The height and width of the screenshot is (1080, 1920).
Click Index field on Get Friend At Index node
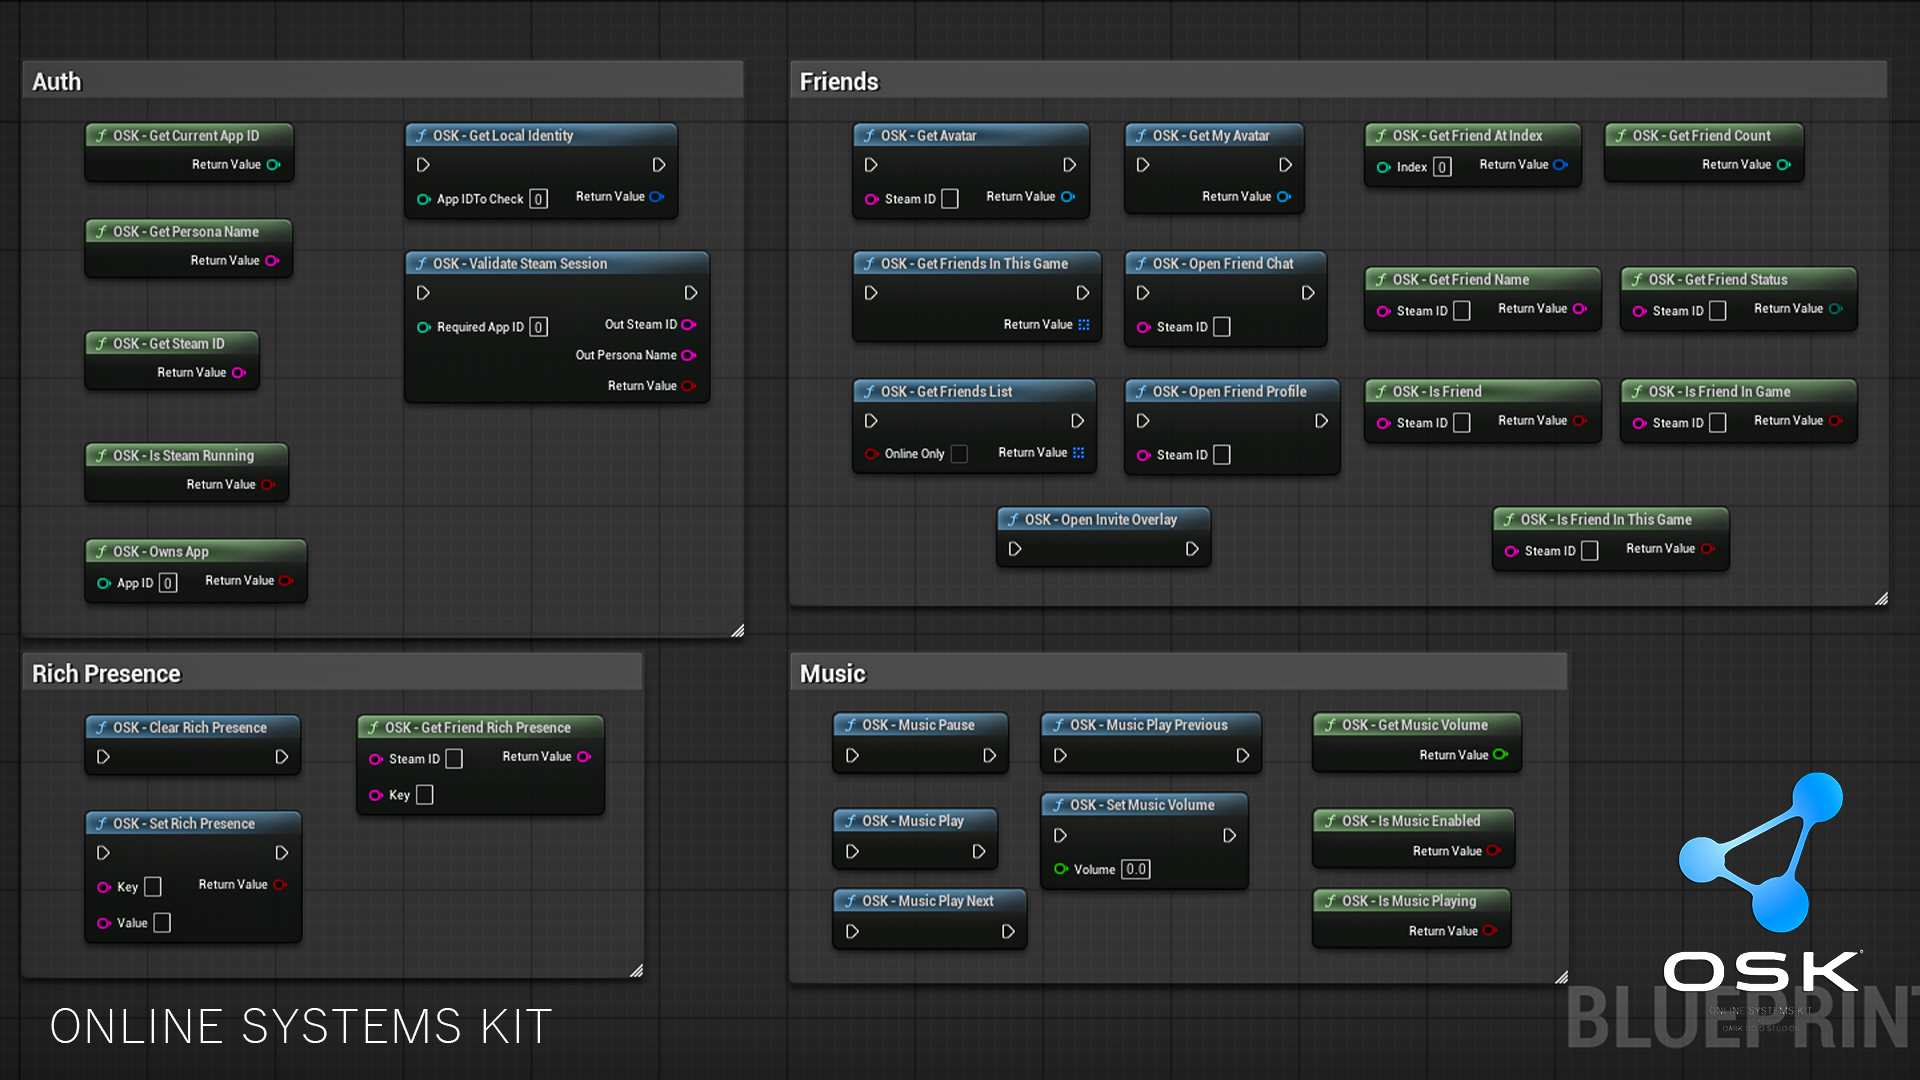click(1441, 166)
